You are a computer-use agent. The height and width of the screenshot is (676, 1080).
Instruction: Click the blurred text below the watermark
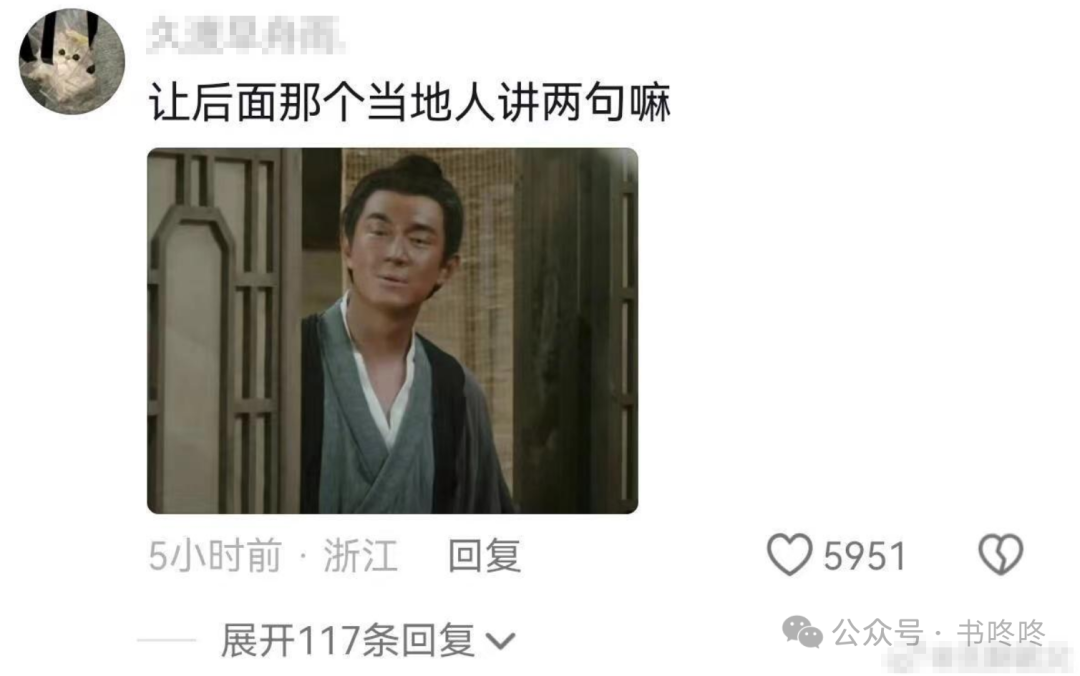point(977,659)
